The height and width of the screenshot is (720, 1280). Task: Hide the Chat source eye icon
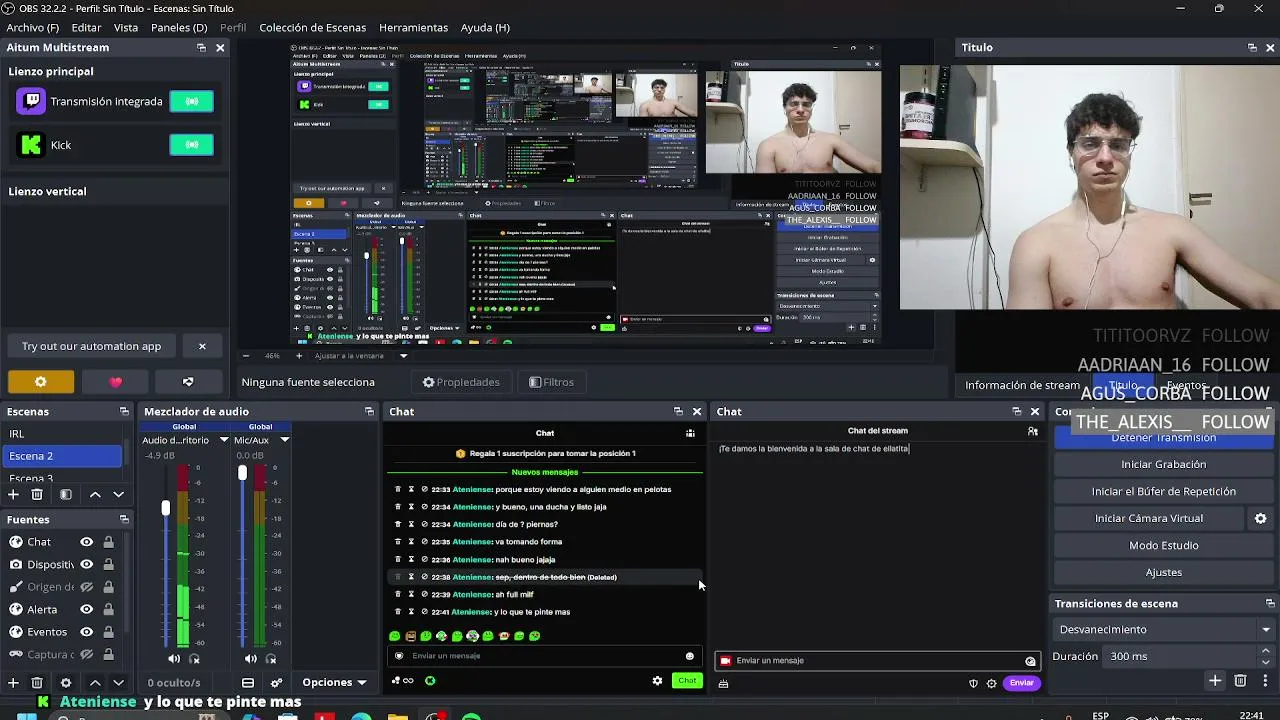point(87,542)
